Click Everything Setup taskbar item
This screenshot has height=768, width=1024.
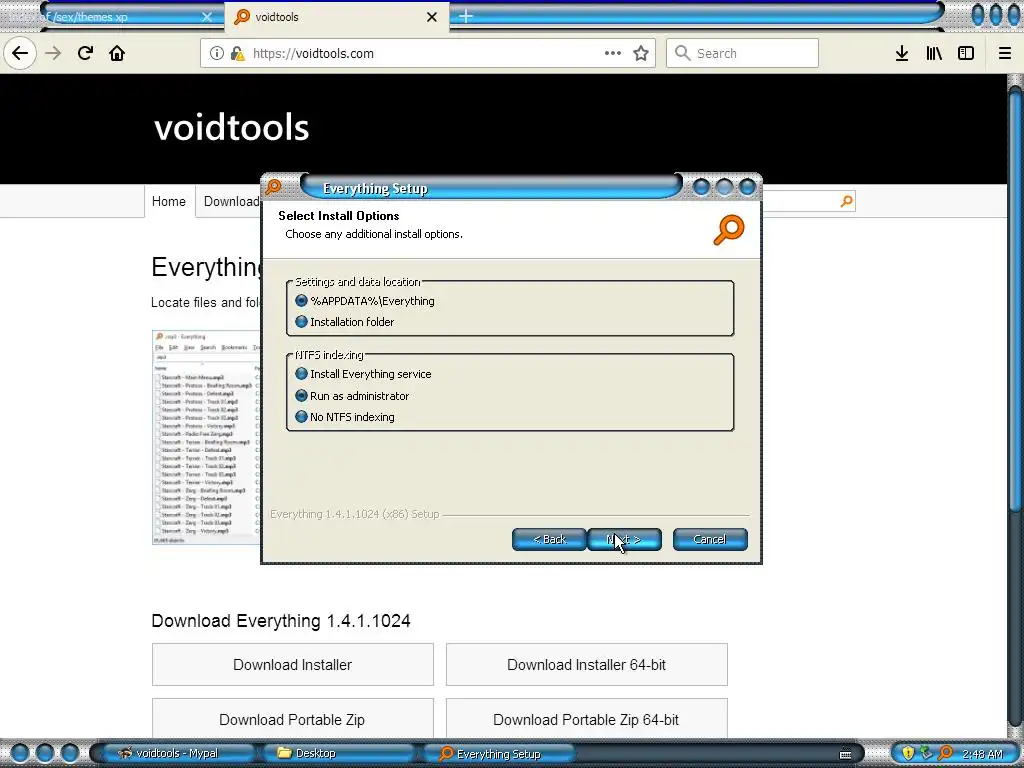[500, 754]
